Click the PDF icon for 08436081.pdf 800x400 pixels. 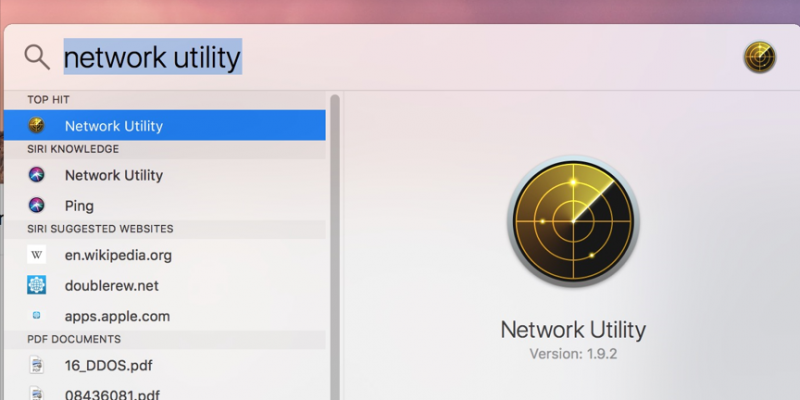pos(36,393)
